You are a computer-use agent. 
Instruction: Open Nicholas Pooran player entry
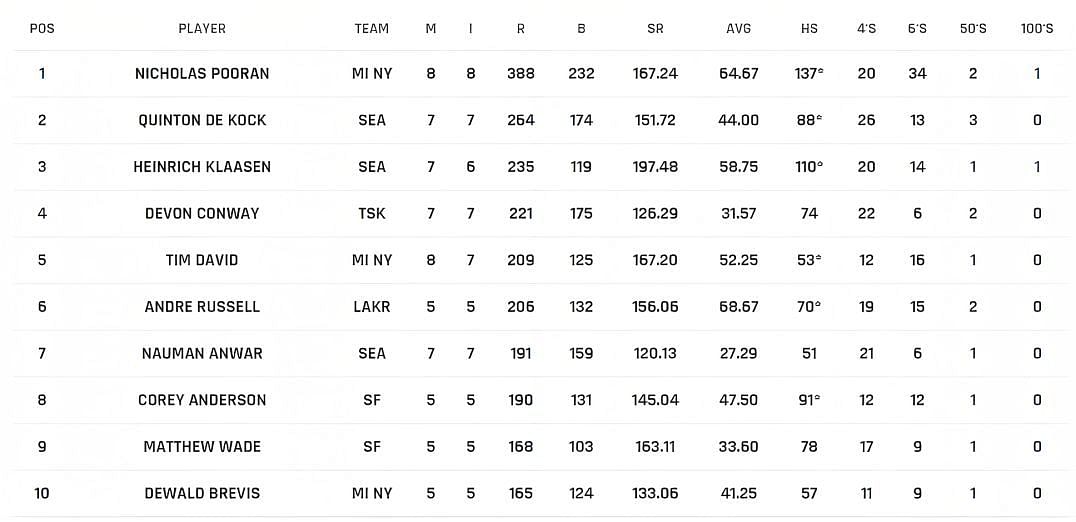202,73
